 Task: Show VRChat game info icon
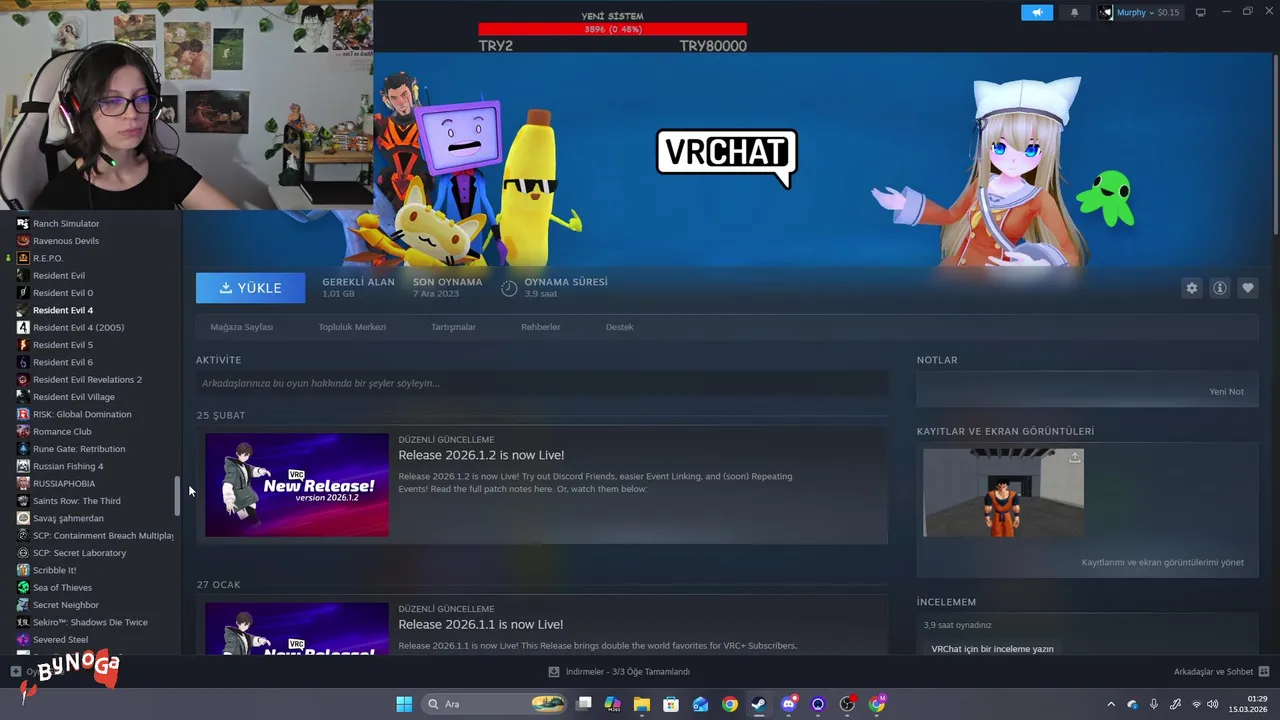[x=1220, y=288]
